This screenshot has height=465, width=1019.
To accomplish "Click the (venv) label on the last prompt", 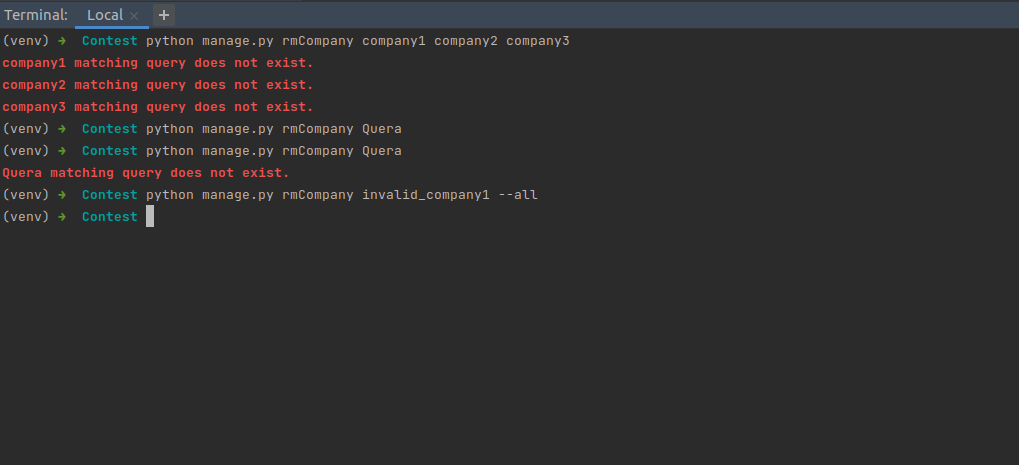I will pos(26,217).
